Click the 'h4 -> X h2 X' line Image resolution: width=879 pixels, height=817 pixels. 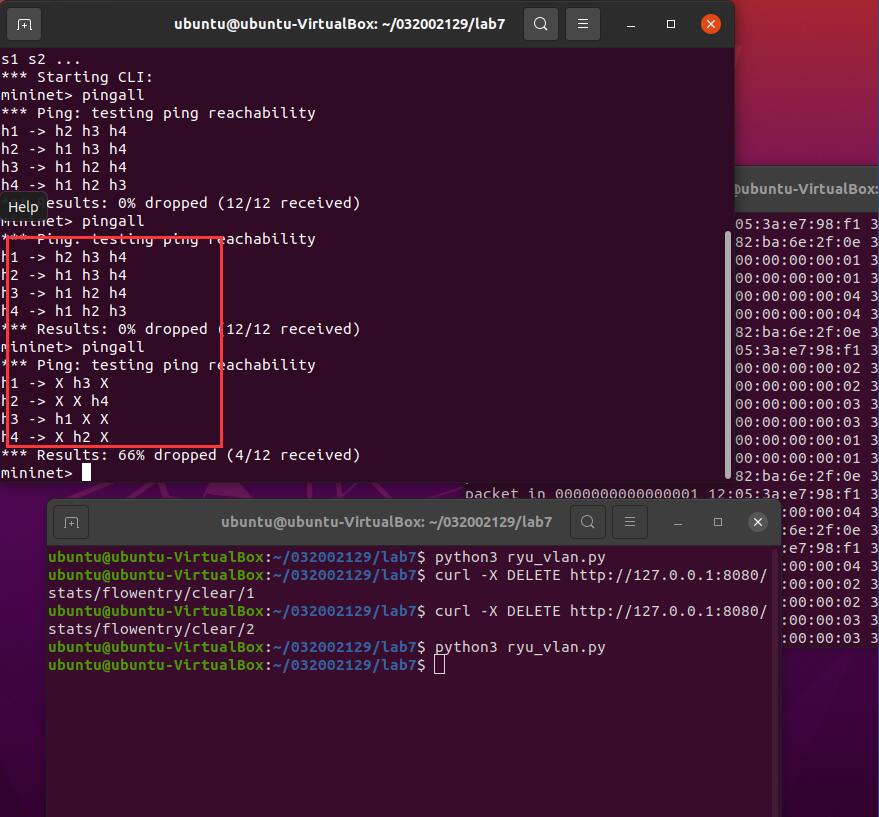55,437
